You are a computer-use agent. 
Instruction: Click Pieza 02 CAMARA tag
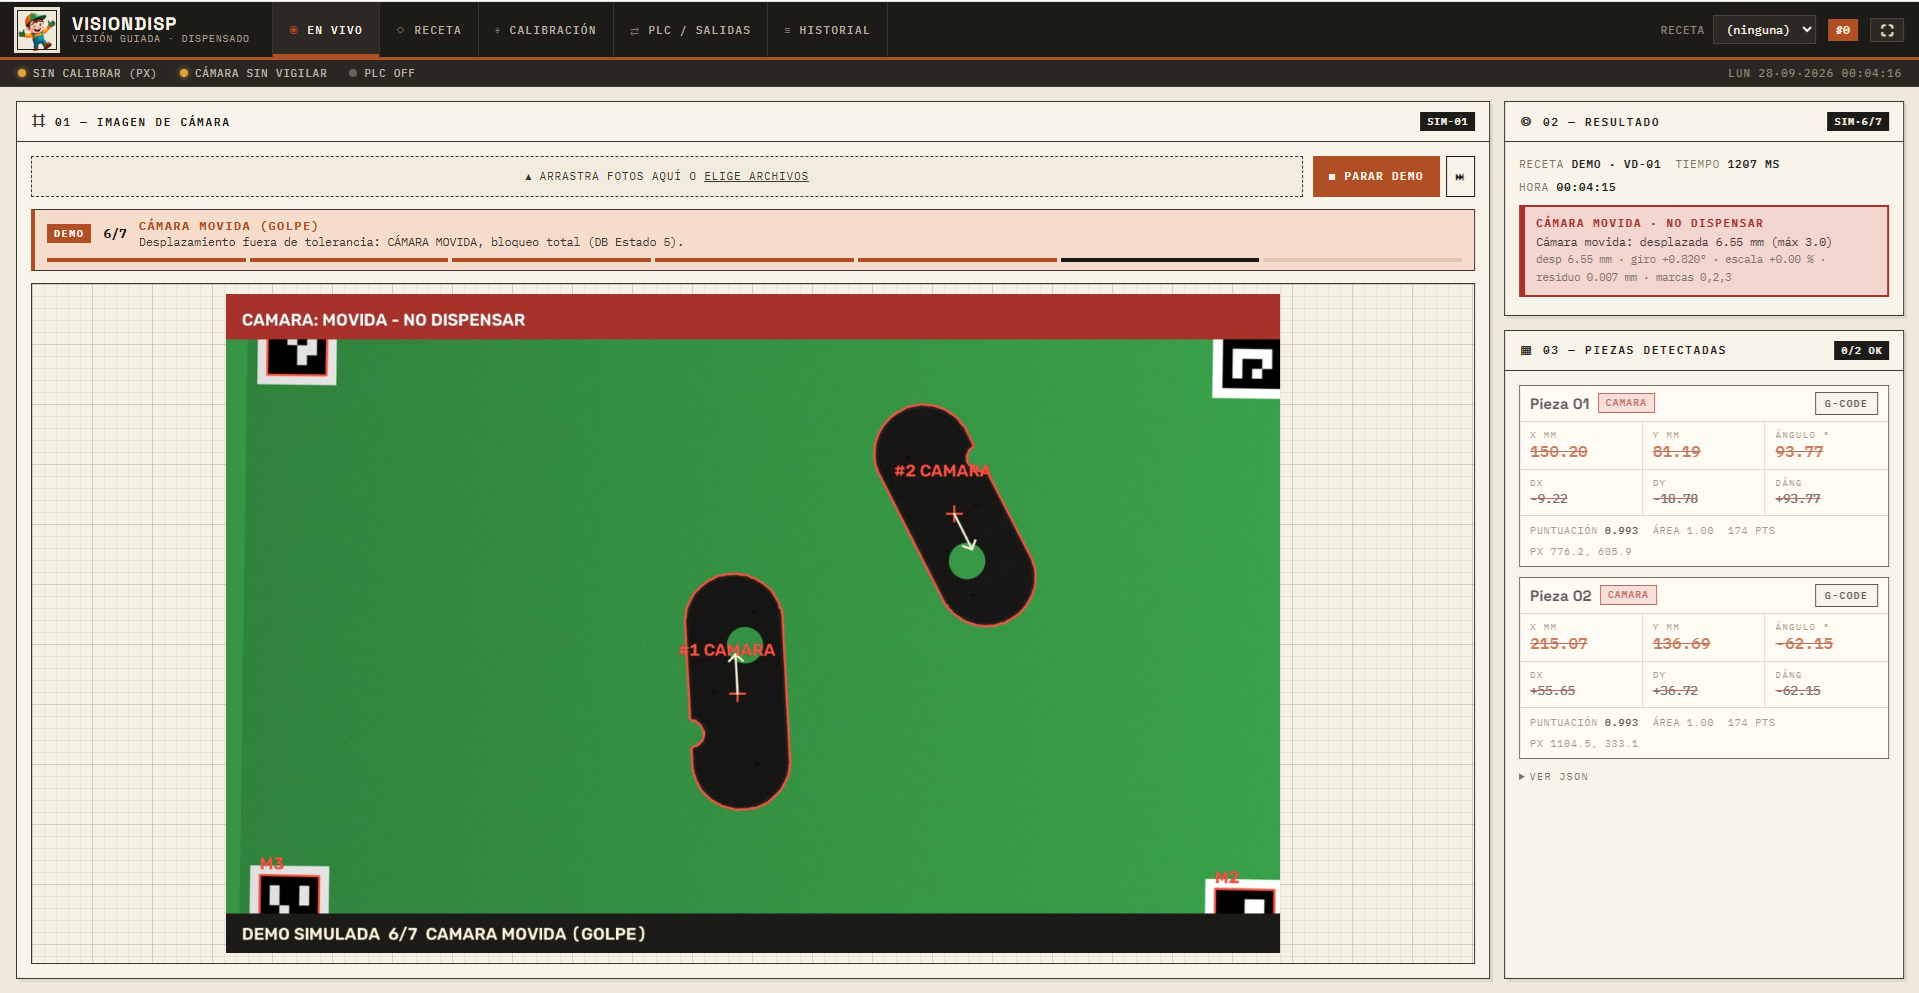pyautogui.click(x=1628, y=595)
